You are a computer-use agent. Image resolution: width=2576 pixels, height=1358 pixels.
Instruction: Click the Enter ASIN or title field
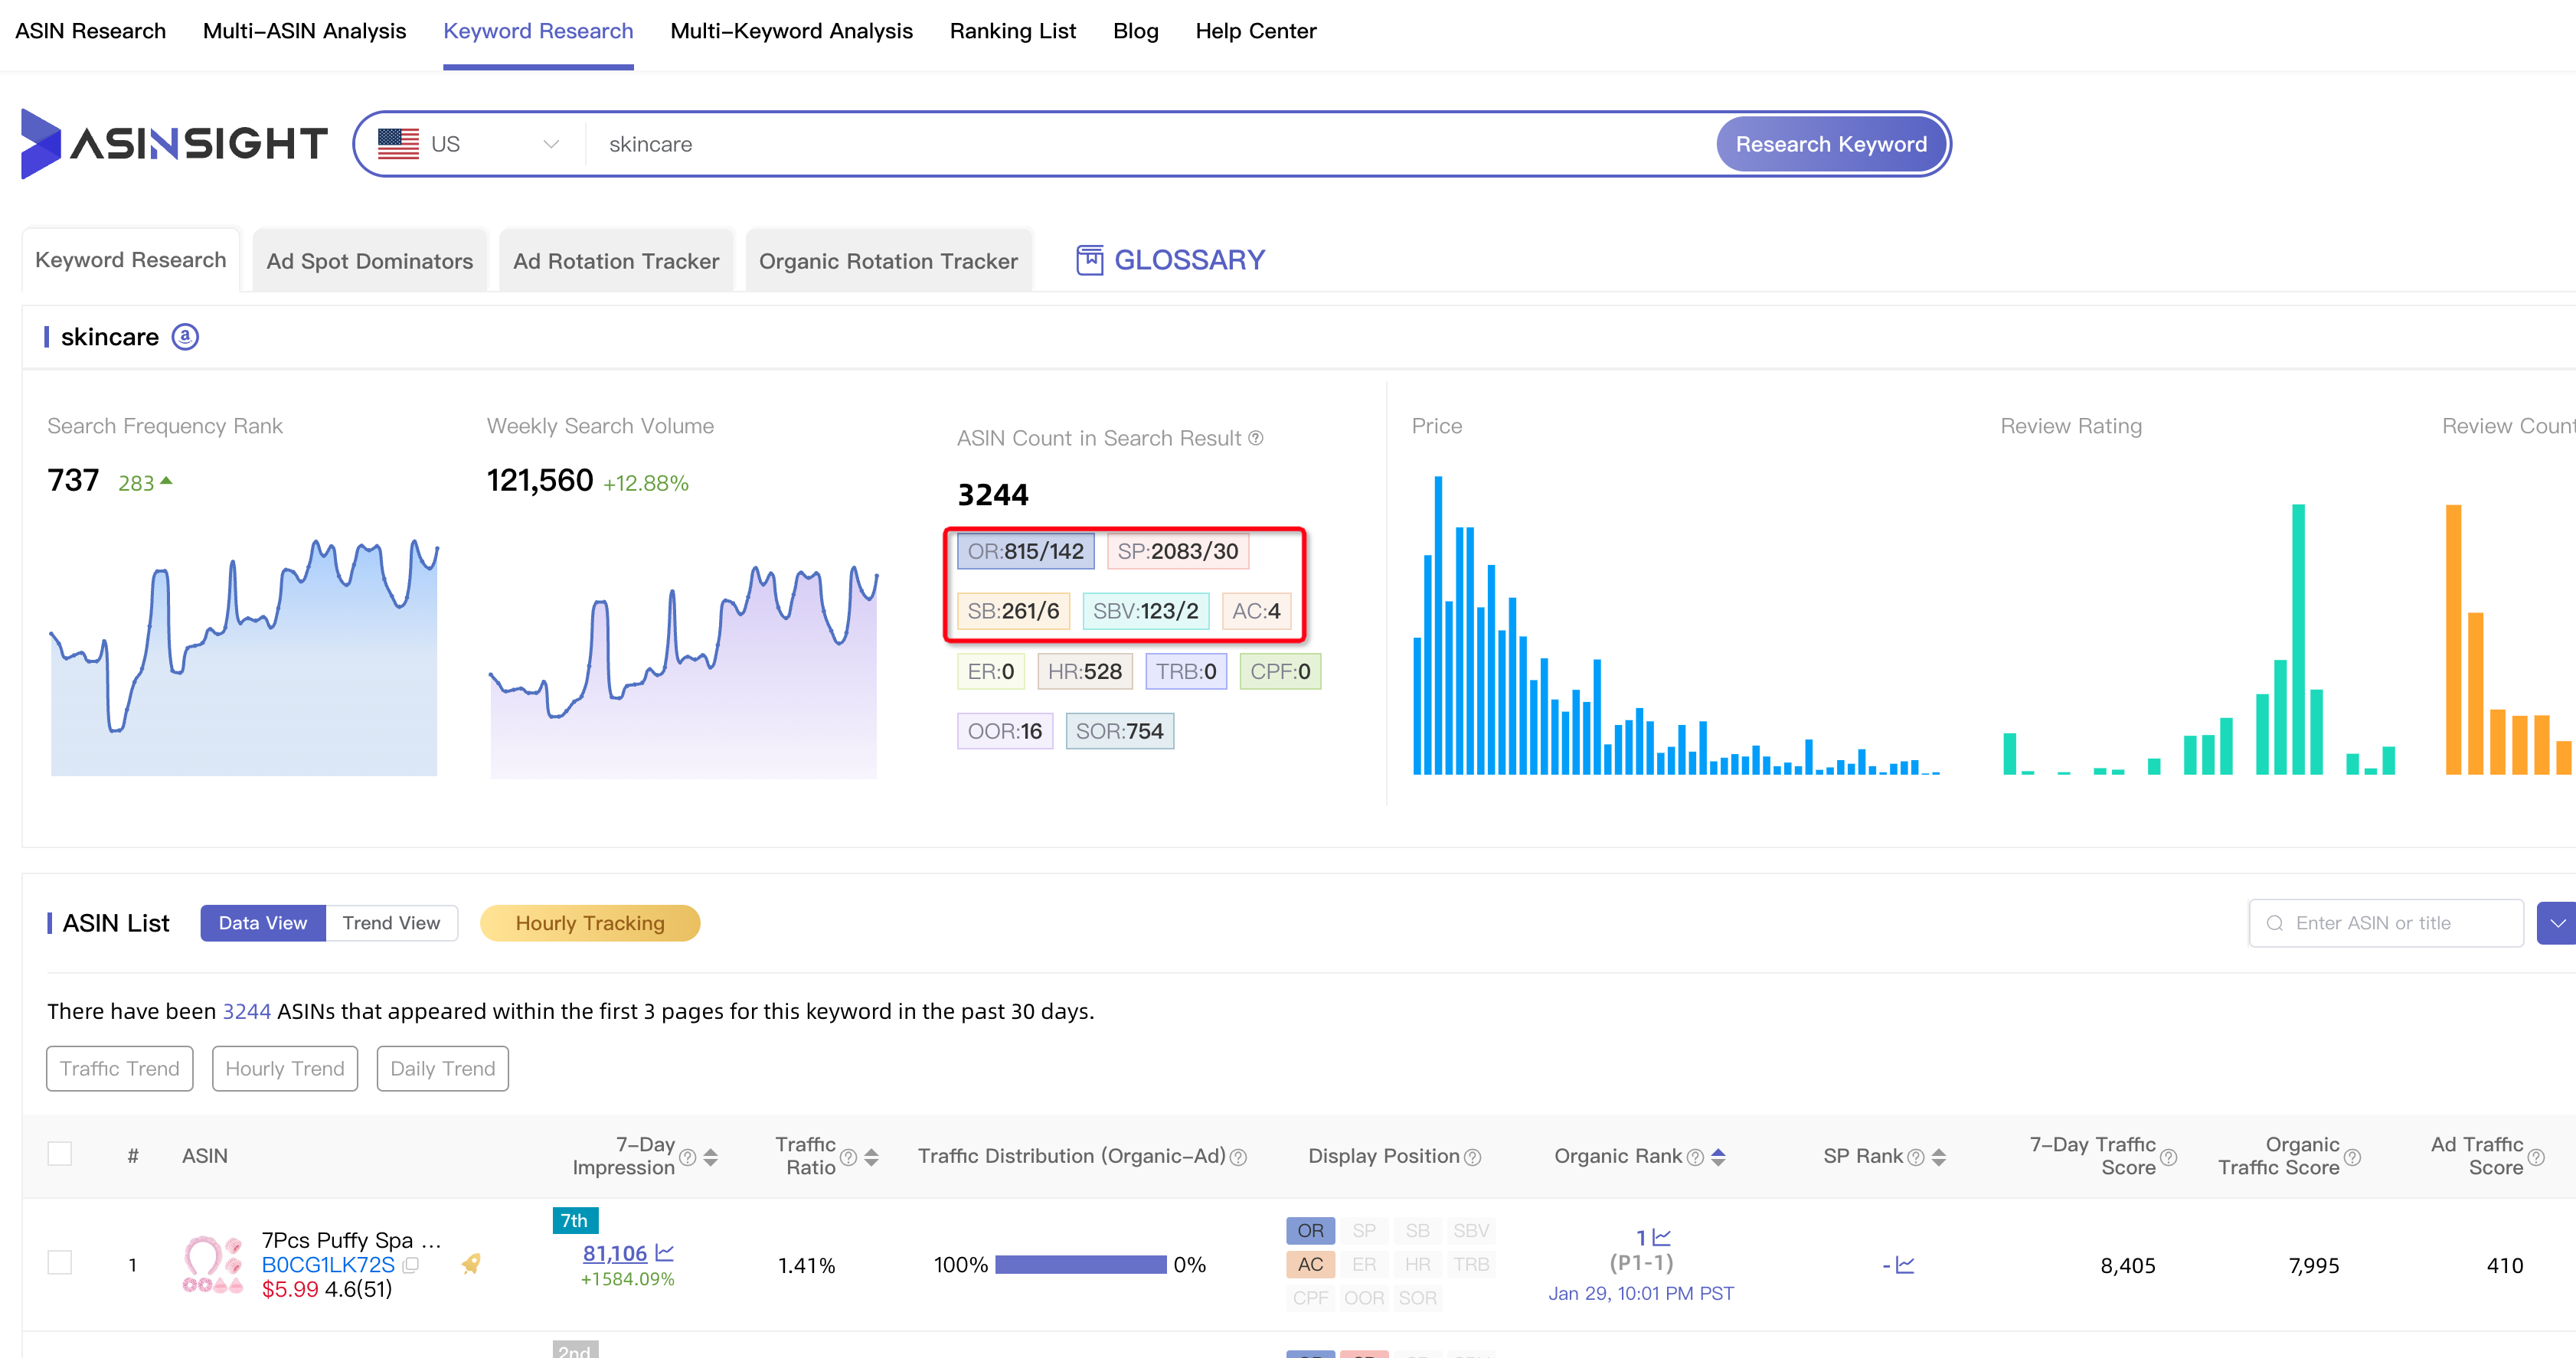pos(2386,923)
